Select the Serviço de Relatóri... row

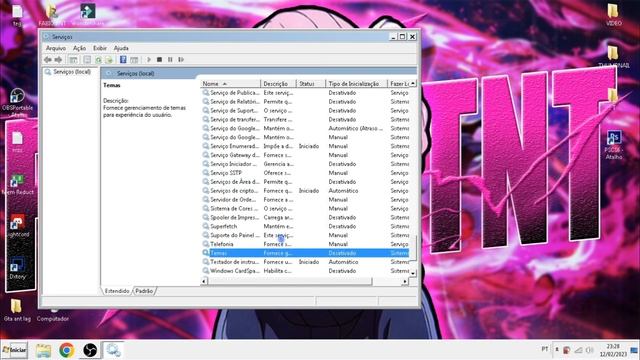(305, 102)
